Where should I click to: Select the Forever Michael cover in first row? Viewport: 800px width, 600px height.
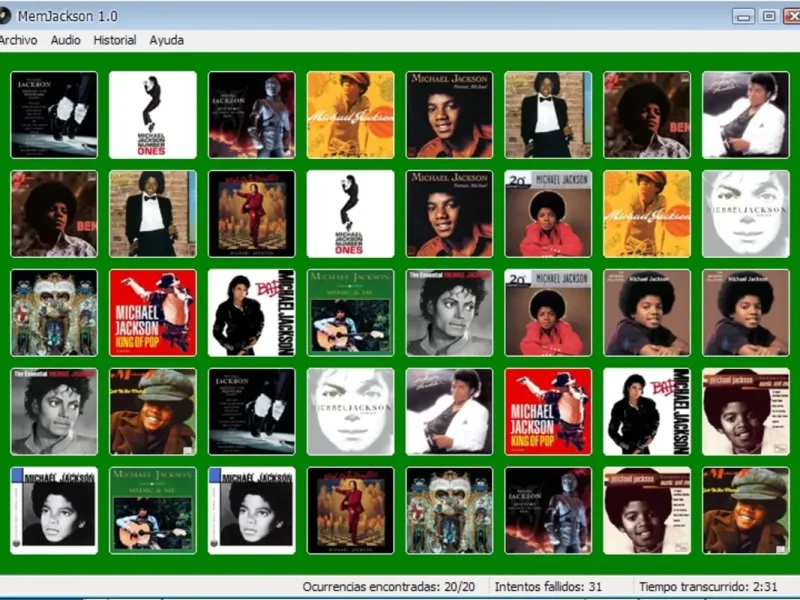(x=449, y=115)
